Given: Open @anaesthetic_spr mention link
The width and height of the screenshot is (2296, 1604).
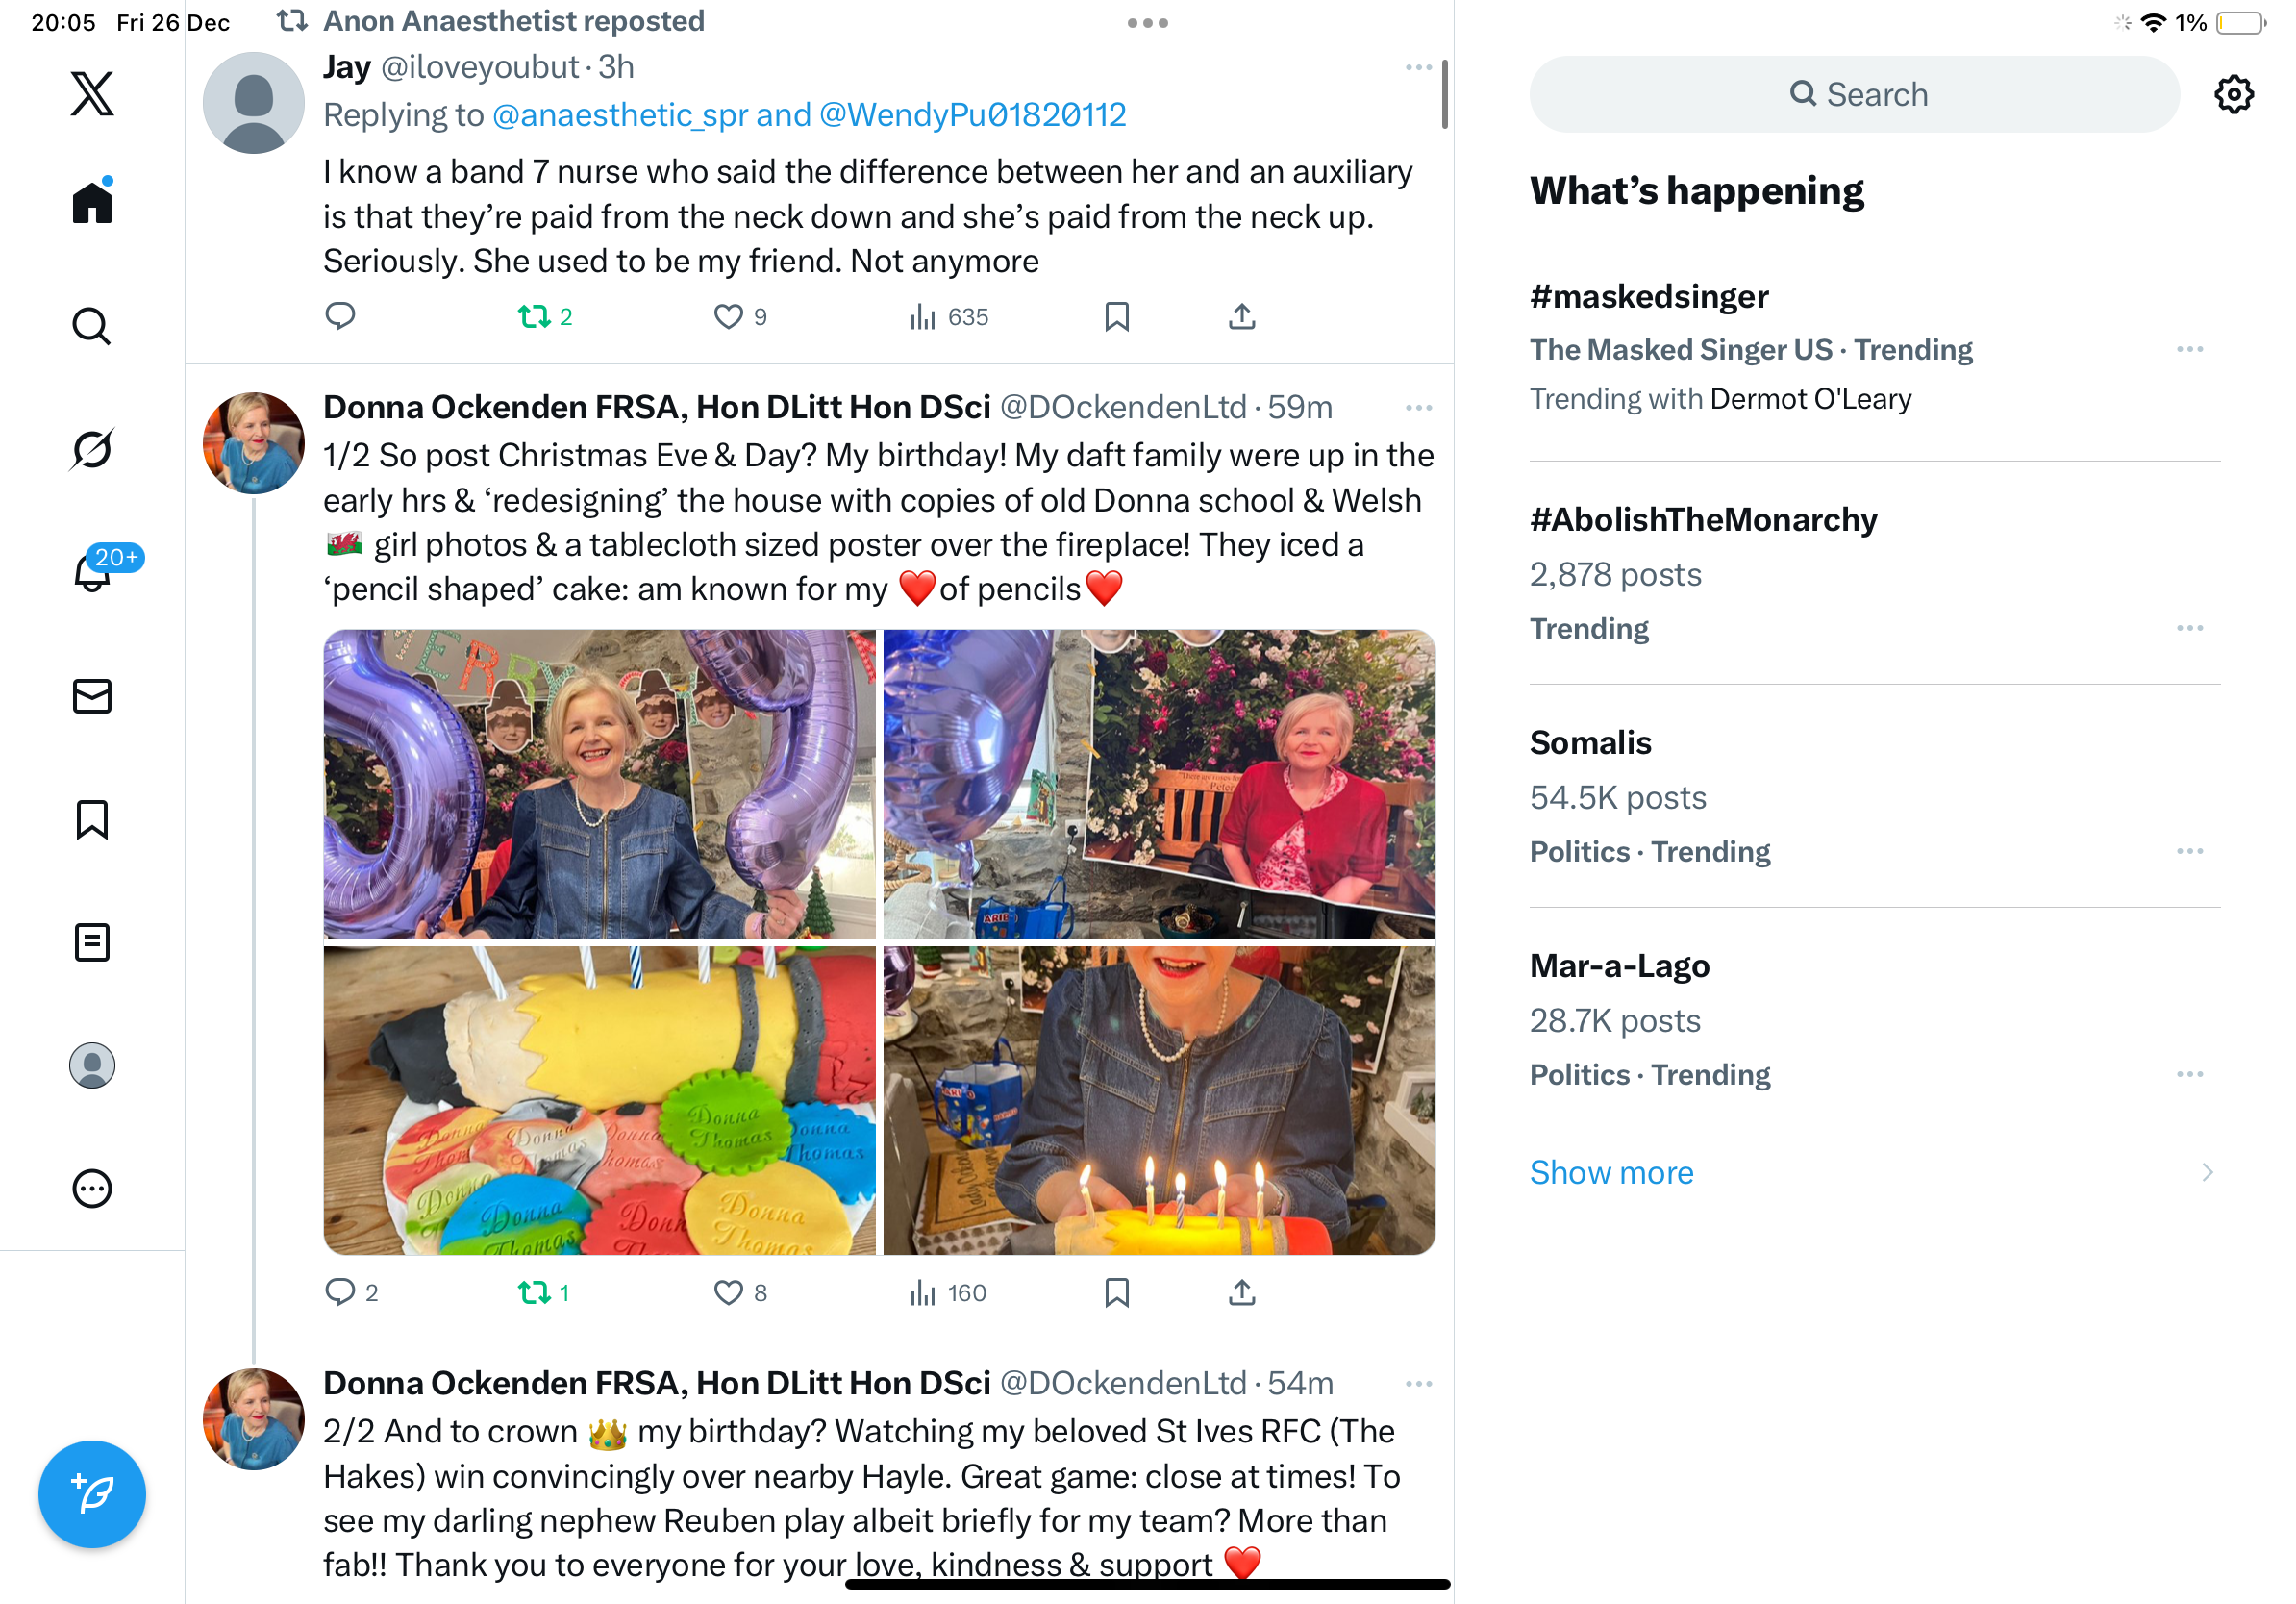Looking at the screenshot, I should tap(620, 115).
